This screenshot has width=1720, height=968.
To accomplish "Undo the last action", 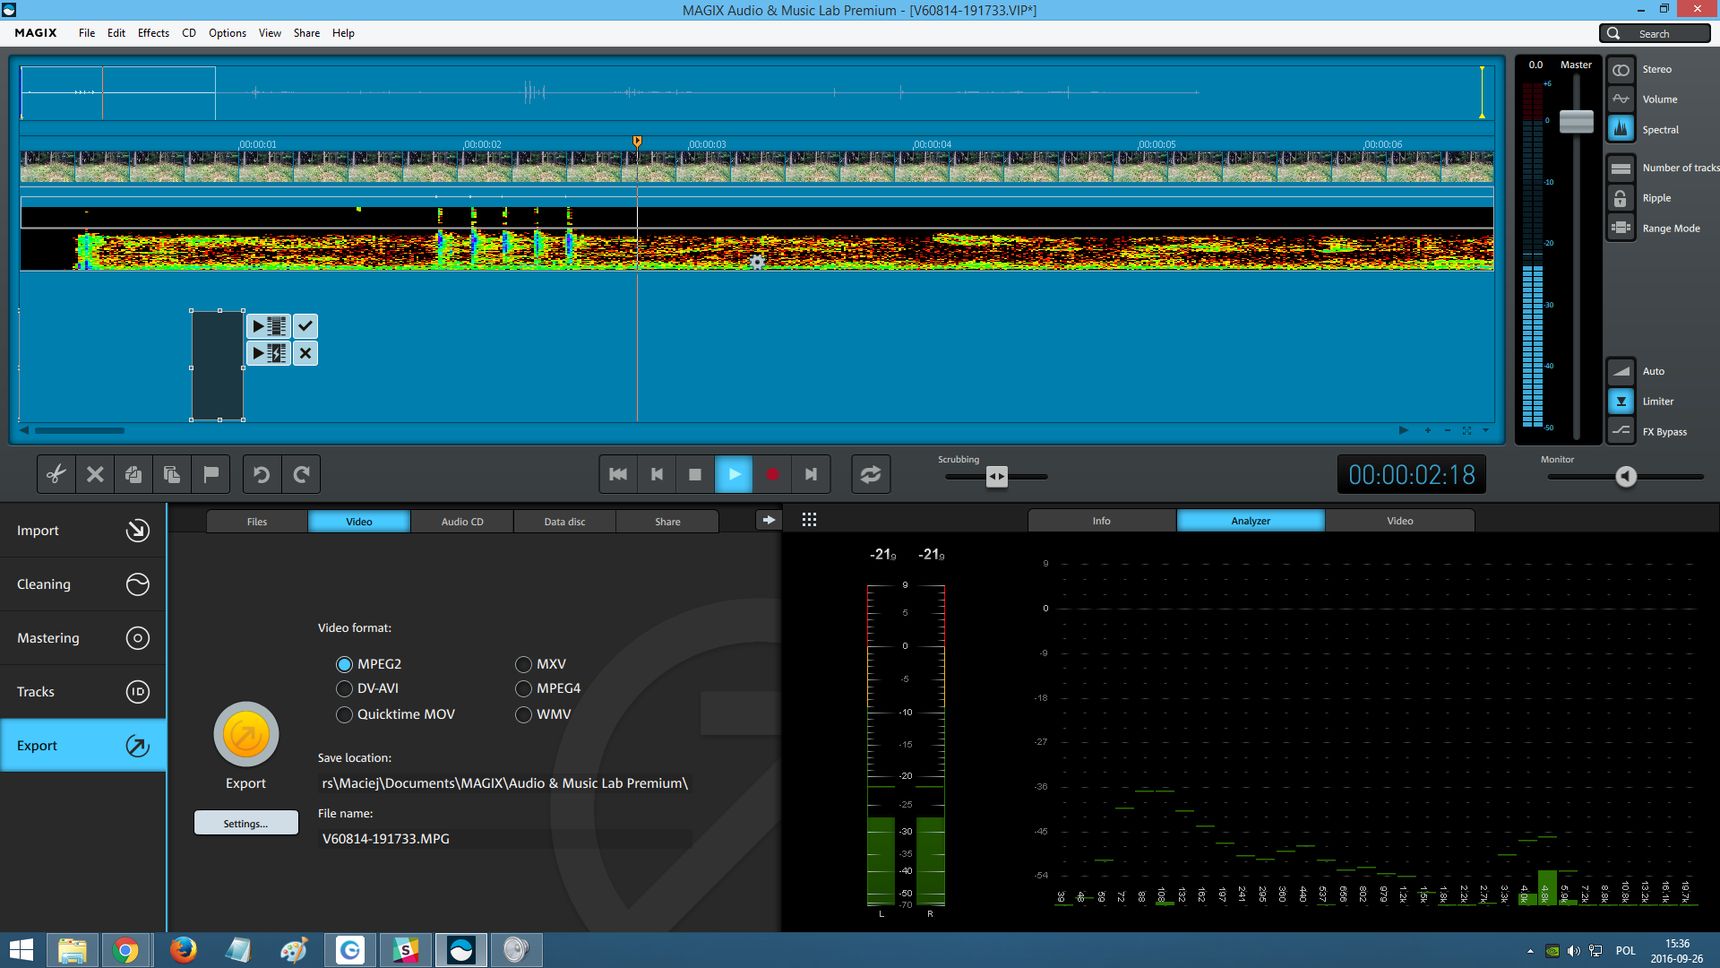I will coord(262,474).
